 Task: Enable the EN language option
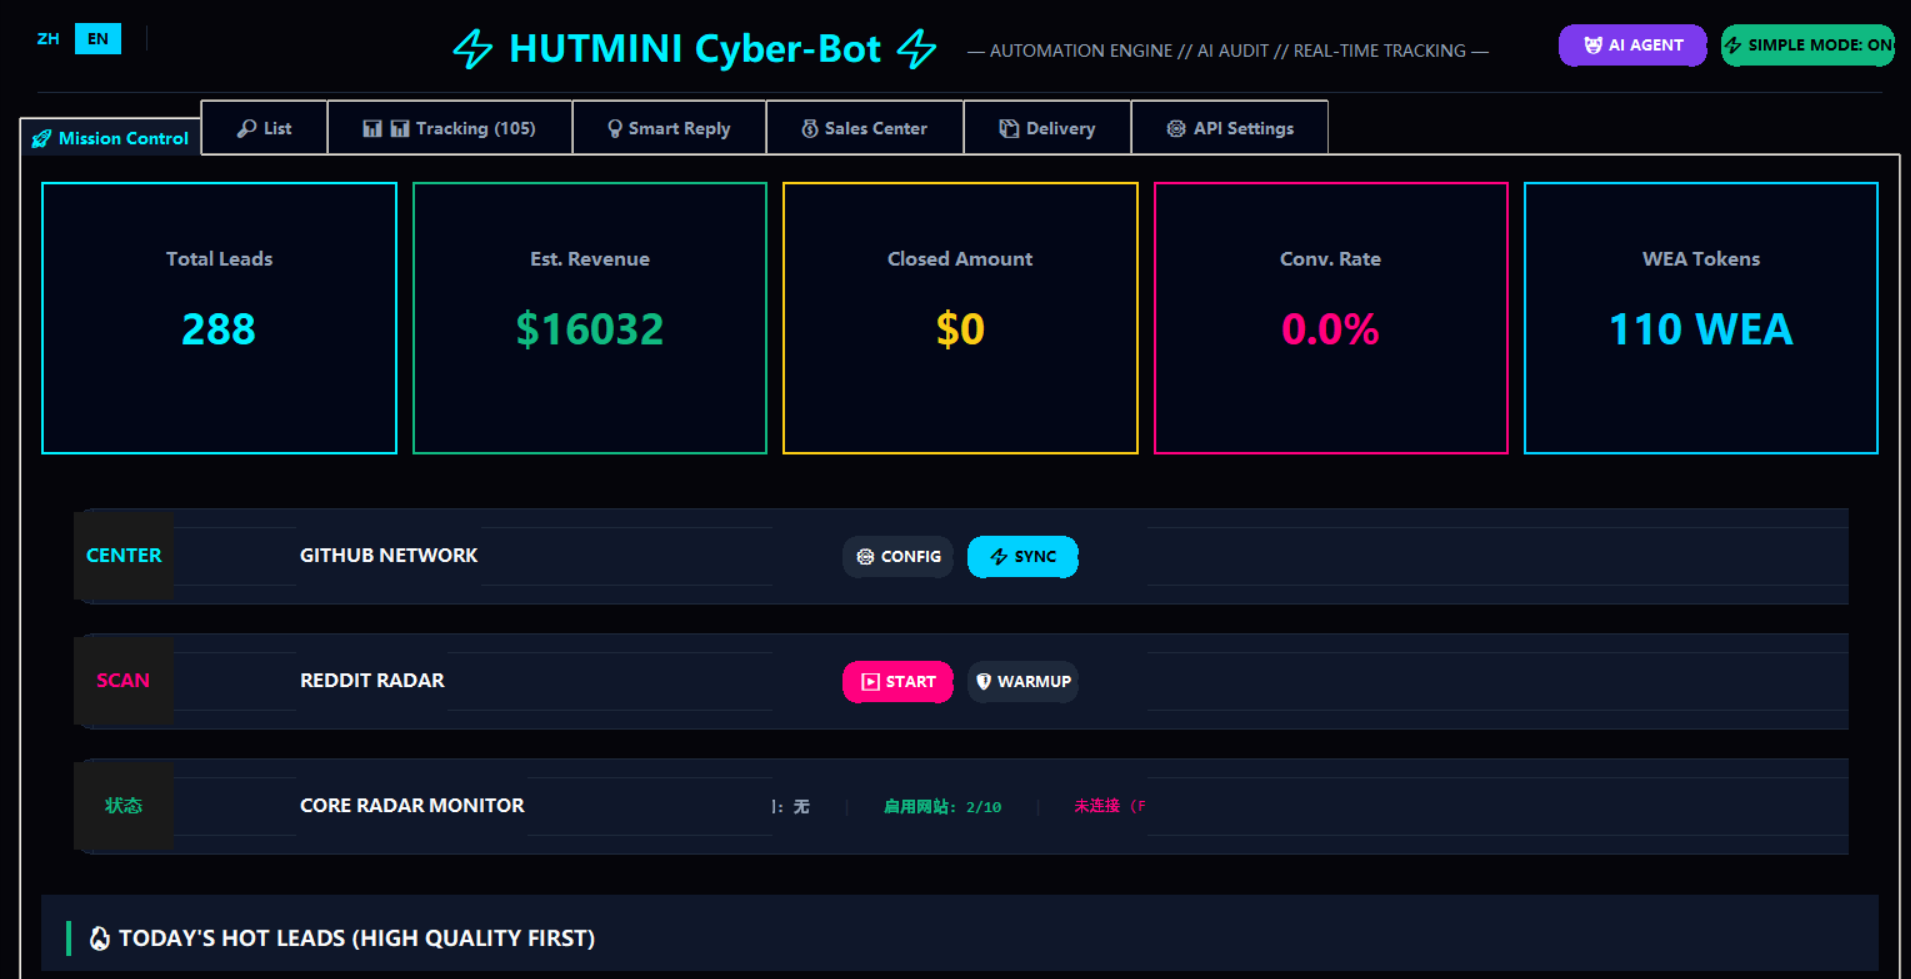click(98, 39)
